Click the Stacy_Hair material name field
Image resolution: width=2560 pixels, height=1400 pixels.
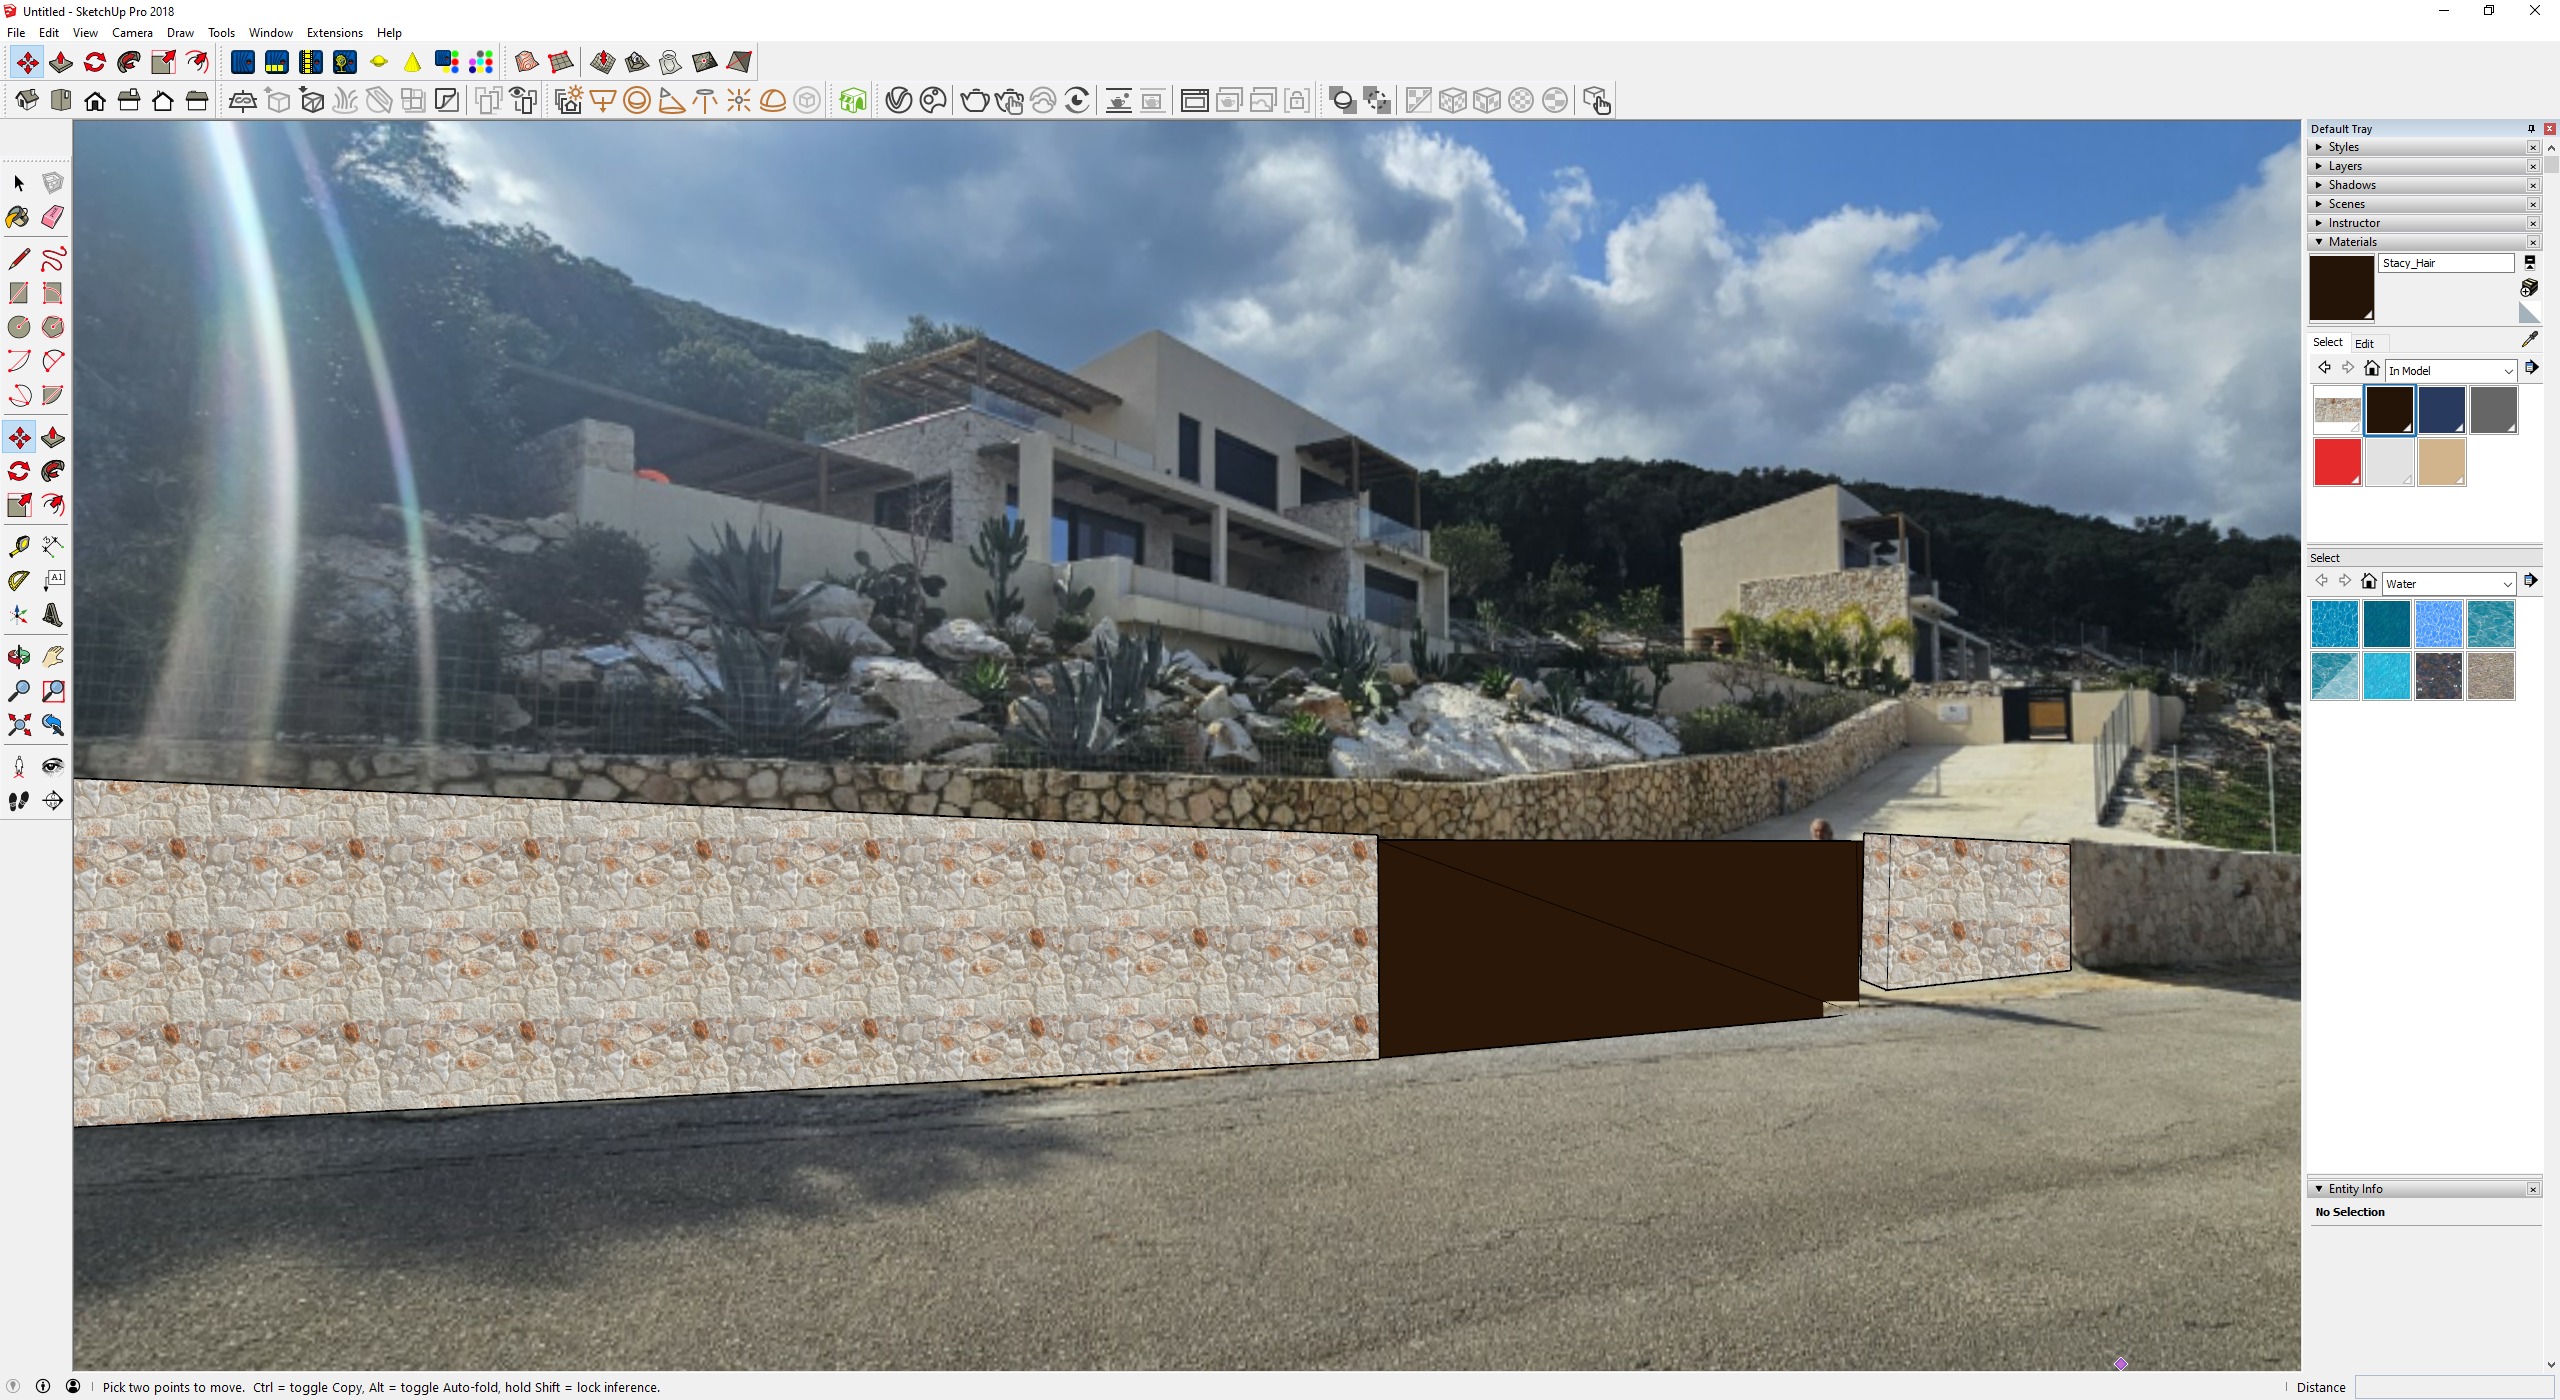click(2444, 263)
